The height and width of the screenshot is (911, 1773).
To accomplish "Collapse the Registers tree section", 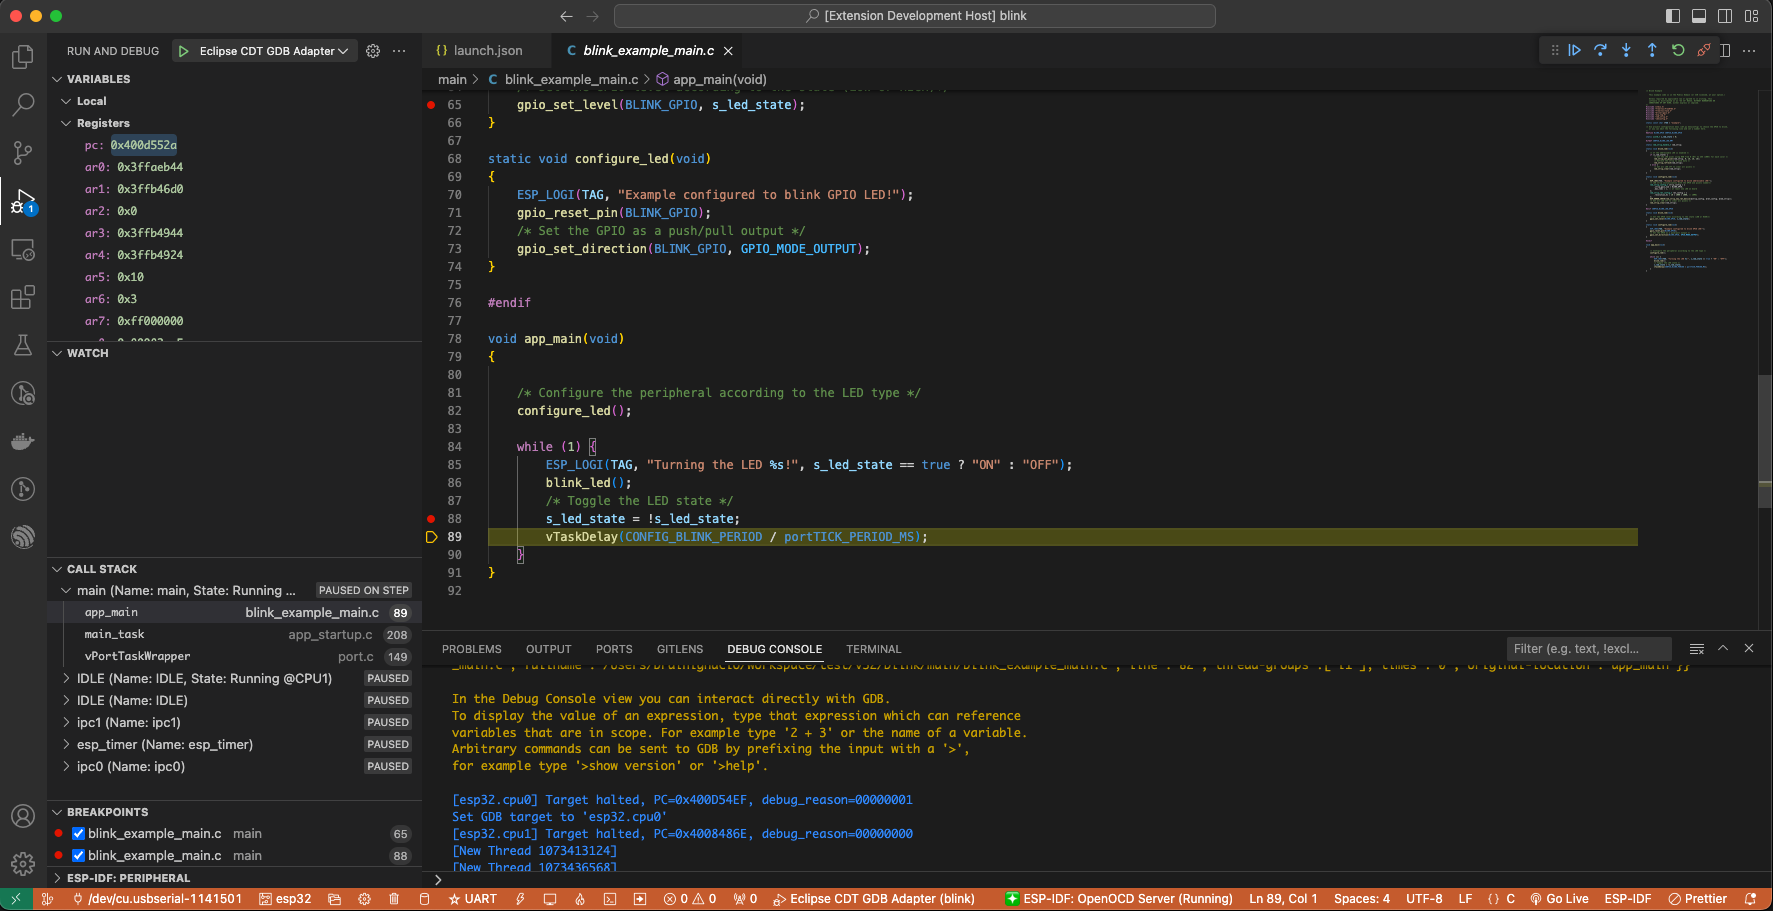I will (66, 123).
